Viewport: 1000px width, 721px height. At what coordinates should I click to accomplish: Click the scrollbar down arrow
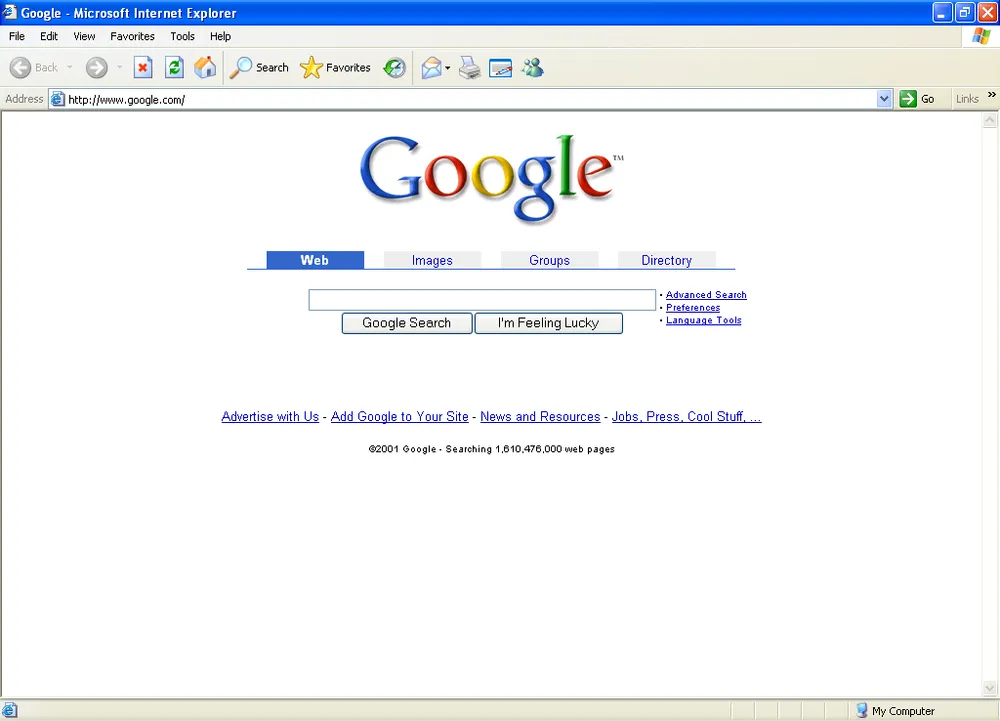tap(990, 688)
